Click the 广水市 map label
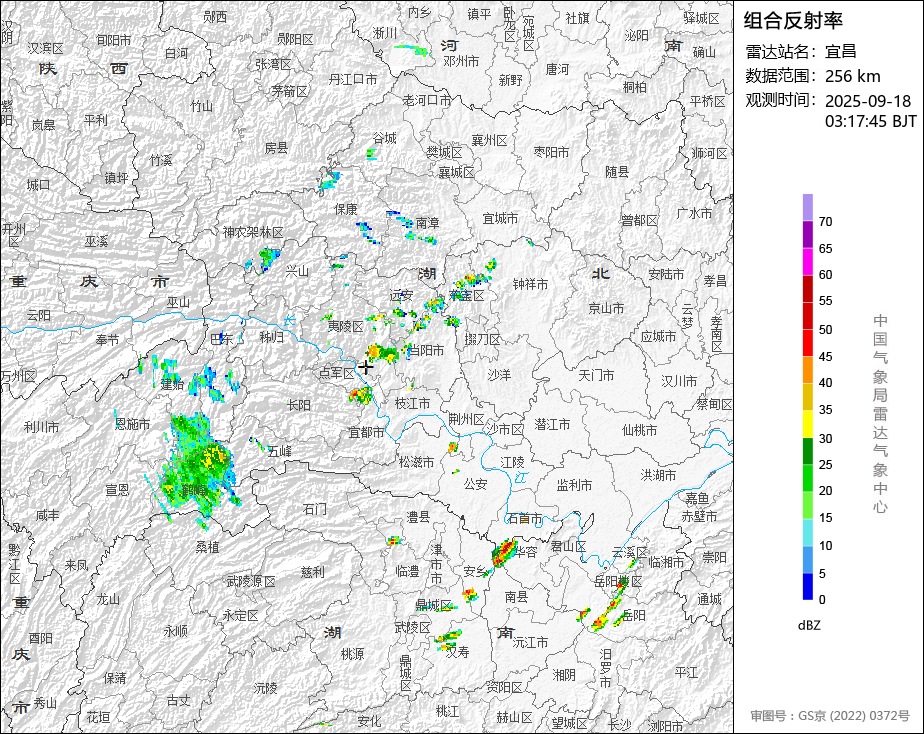The image size is (924, 734). (x=694, y=213)
